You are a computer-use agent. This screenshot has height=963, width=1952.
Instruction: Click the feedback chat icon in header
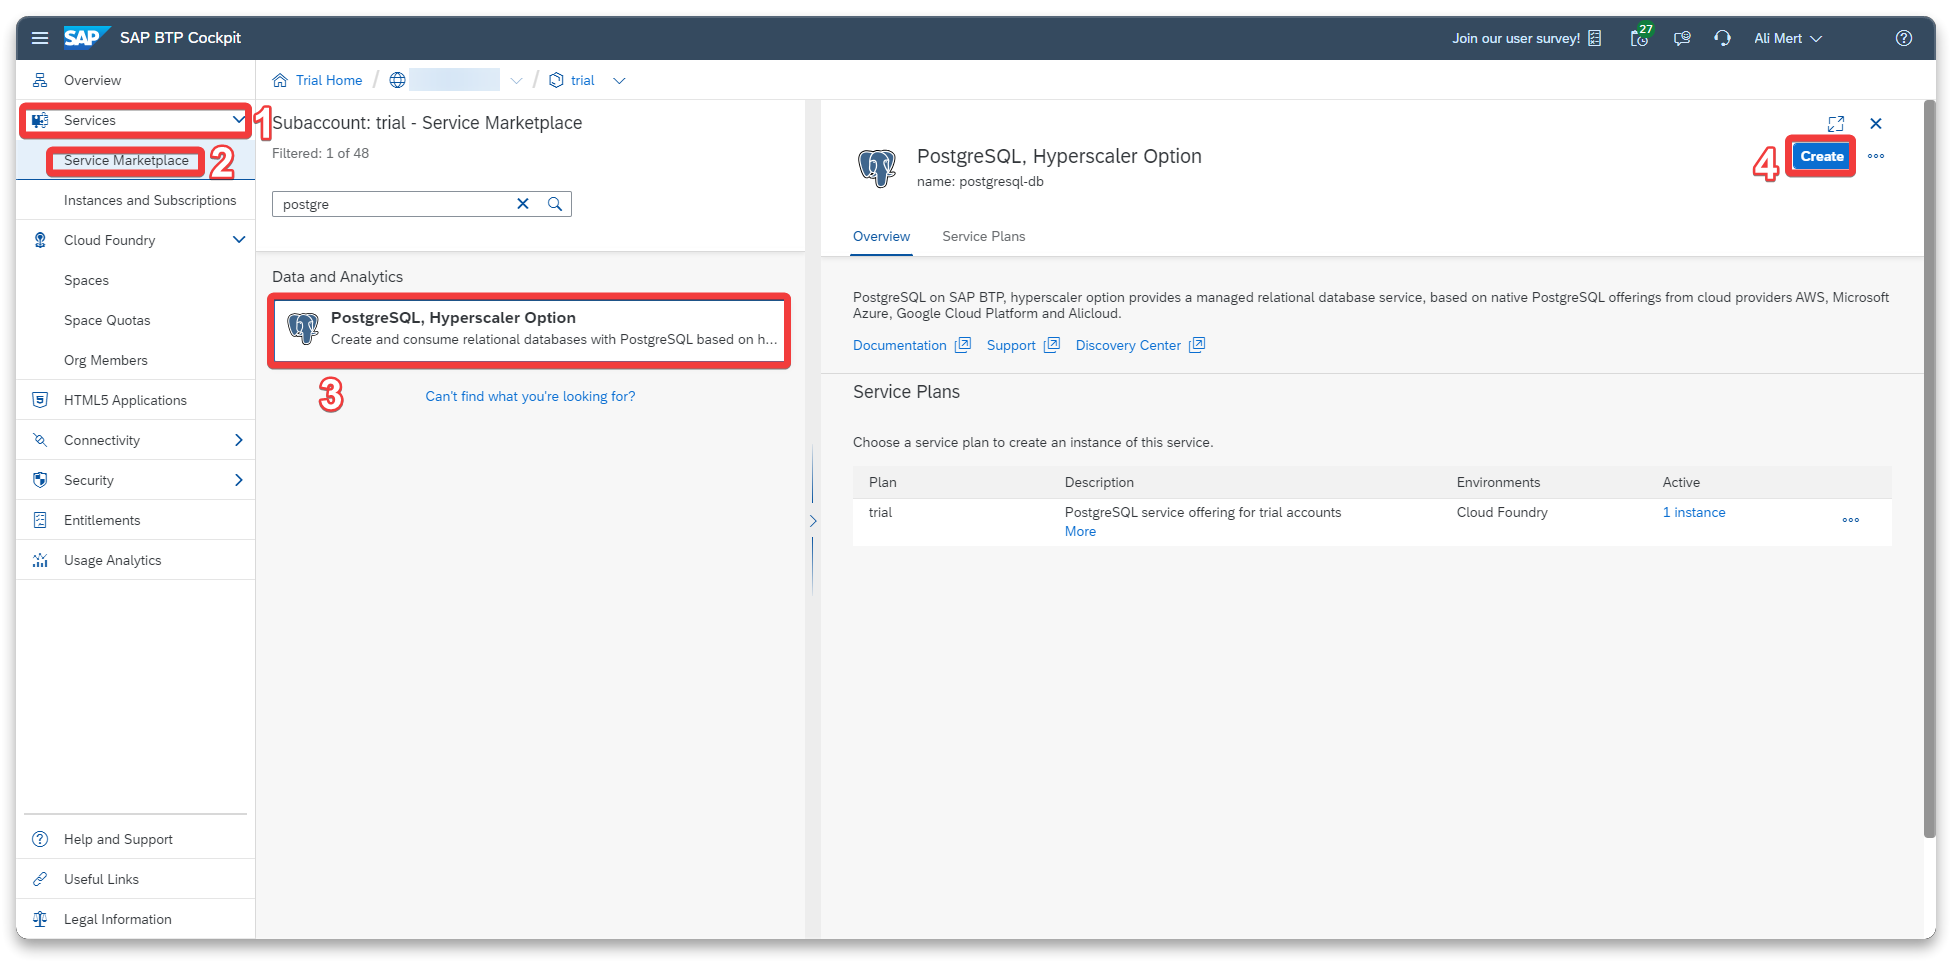tap(1682, 38)
